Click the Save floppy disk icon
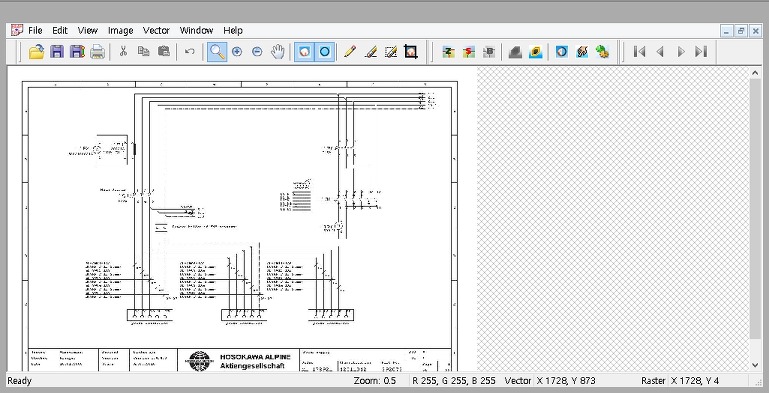Image resolution: width=769 pixels, height=393 pixels. point(57,52)
